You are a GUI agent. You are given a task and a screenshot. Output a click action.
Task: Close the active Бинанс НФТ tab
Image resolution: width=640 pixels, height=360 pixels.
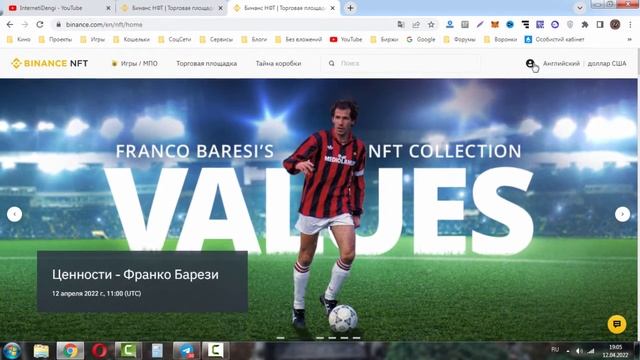click(x=333, y=8)
